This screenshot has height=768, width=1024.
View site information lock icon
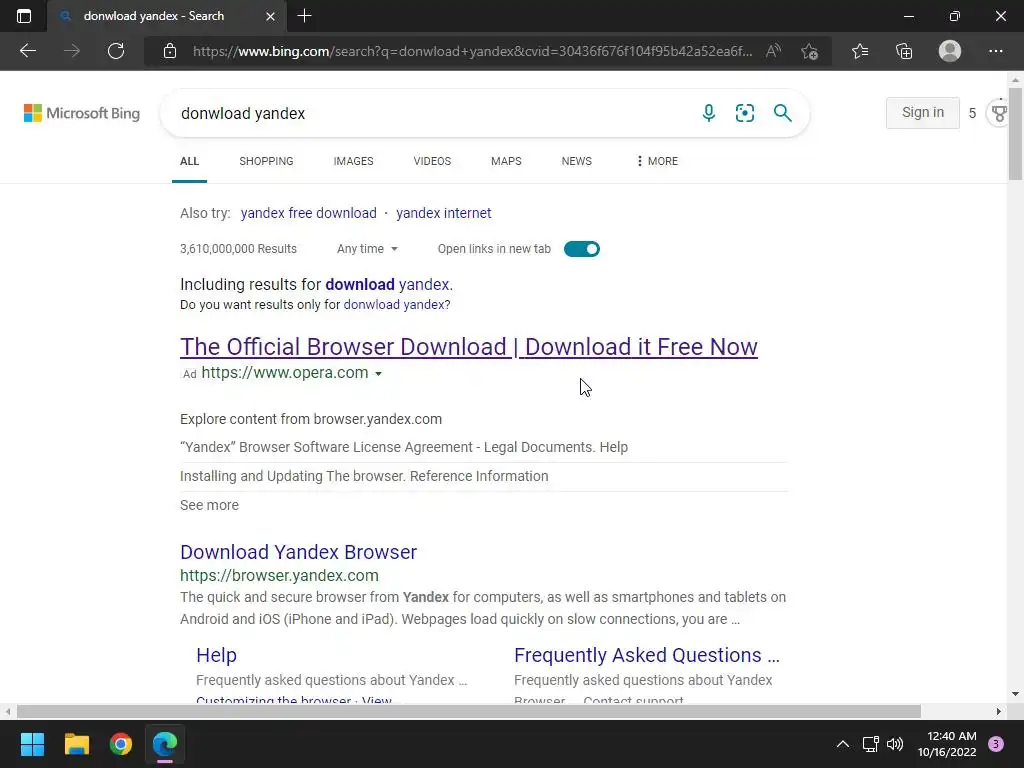pyautogui.click(x=170, y=51)
